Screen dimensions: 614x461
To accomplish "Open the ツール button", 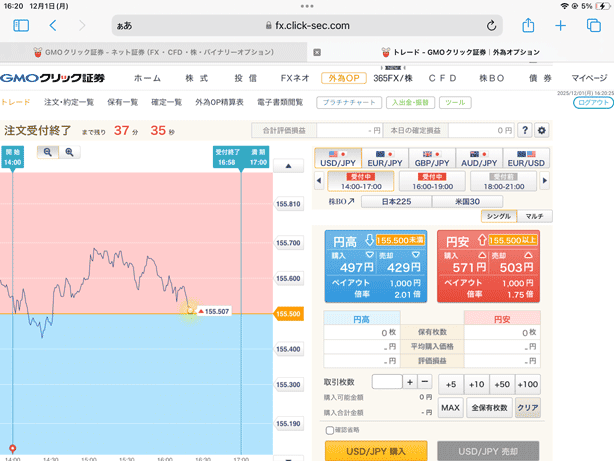I will pos(455,103).
